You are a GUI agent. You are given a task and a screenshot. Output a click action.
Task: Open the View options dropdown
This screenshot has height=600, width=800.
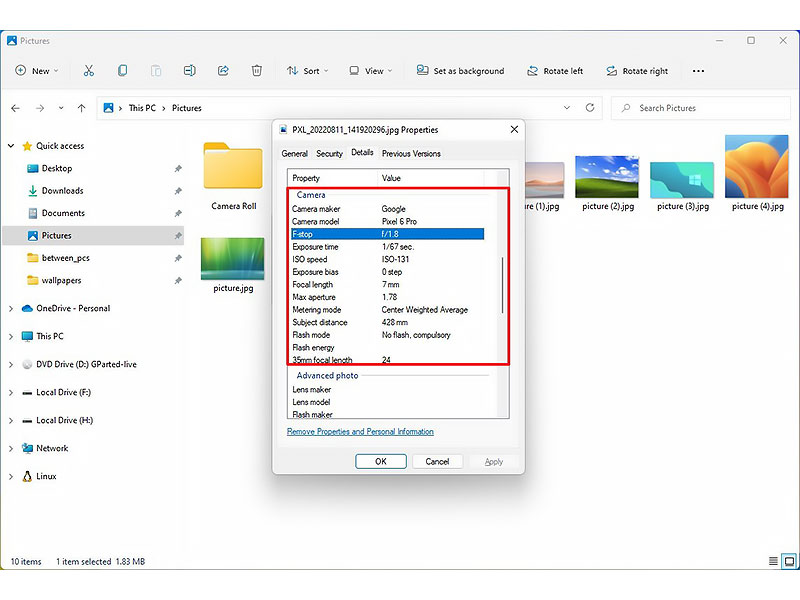370,71
